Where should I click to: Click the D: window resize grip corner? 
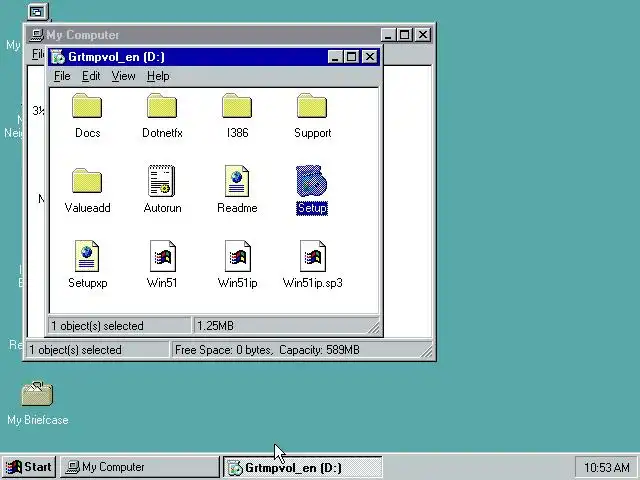click(x=374, y=327)
